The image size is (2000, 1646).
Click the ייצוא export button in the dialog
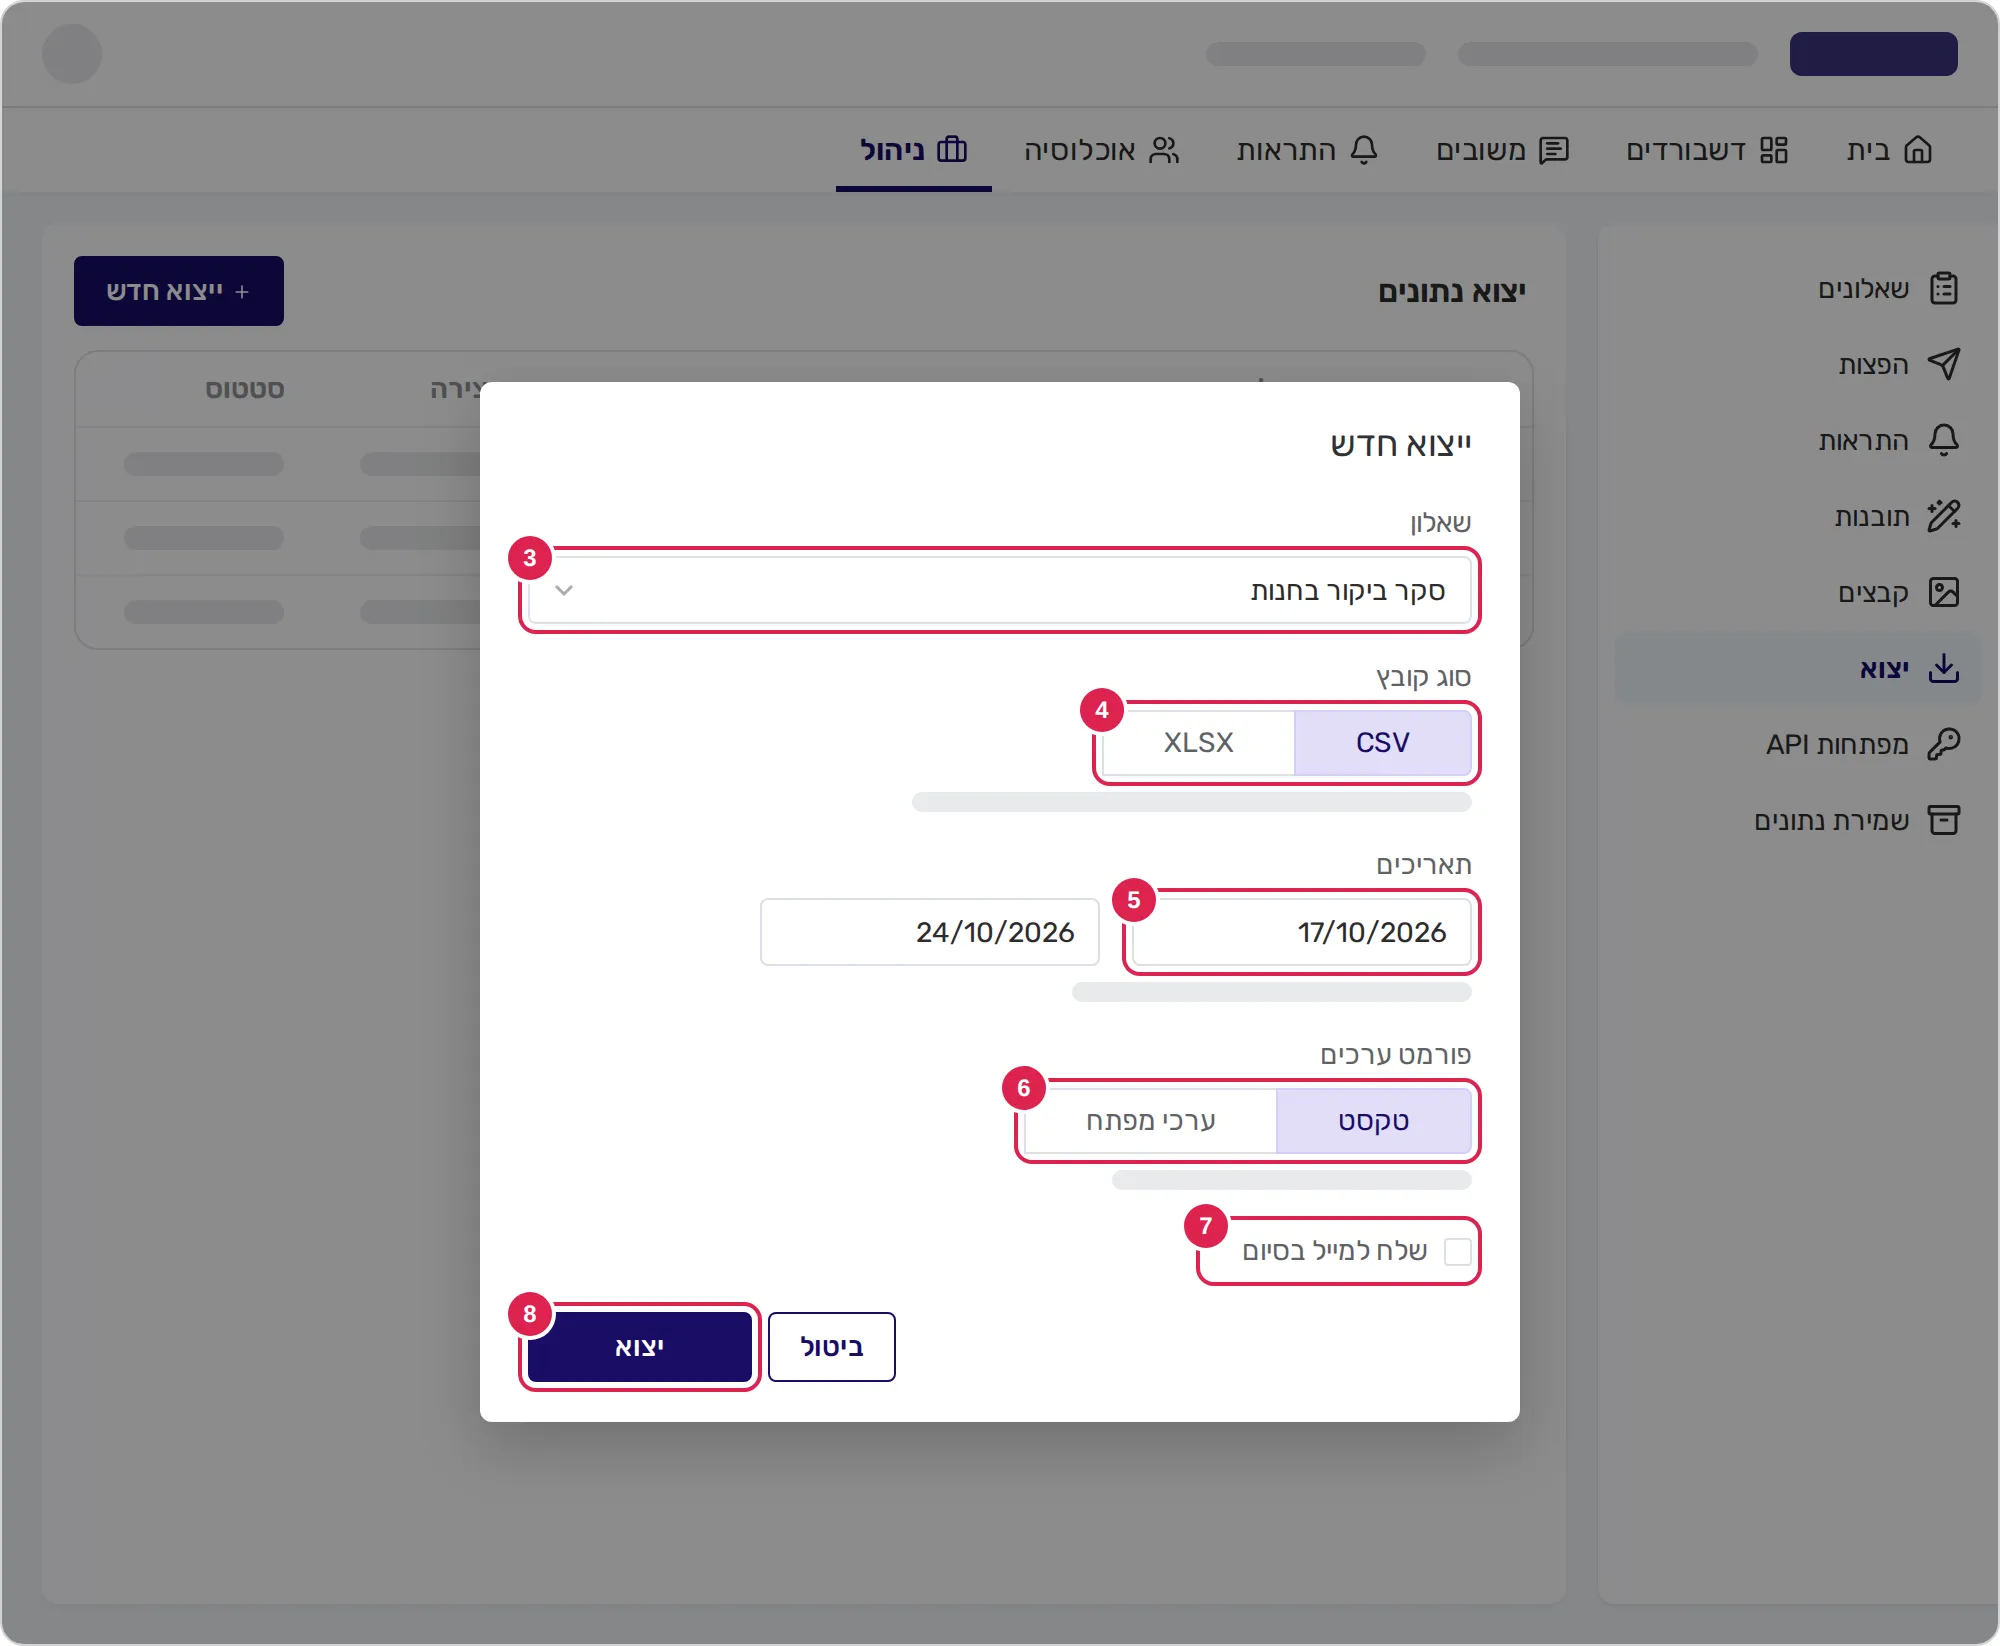coord(640,1347)
